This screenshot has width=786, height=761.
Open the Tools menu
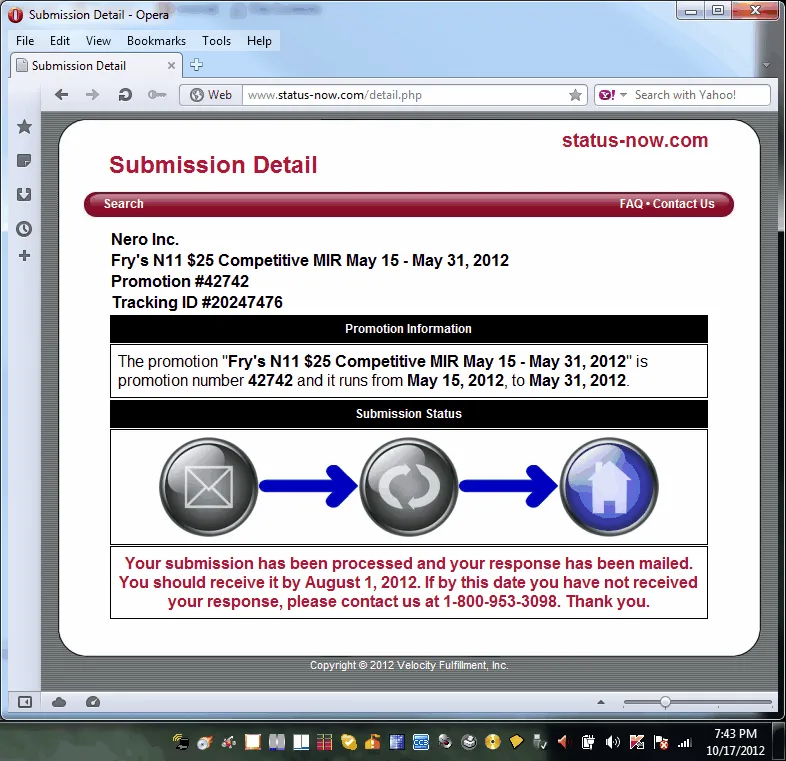pos(217,41)
